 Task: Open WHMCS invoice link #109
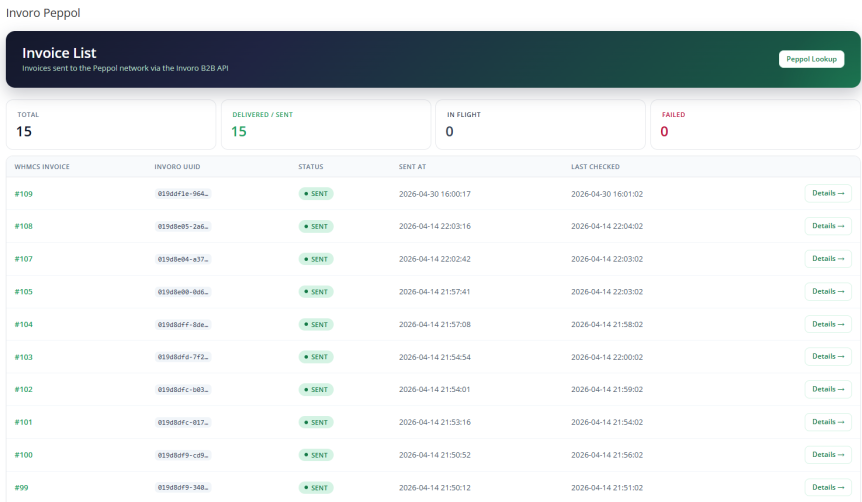(x=24, y=194)
